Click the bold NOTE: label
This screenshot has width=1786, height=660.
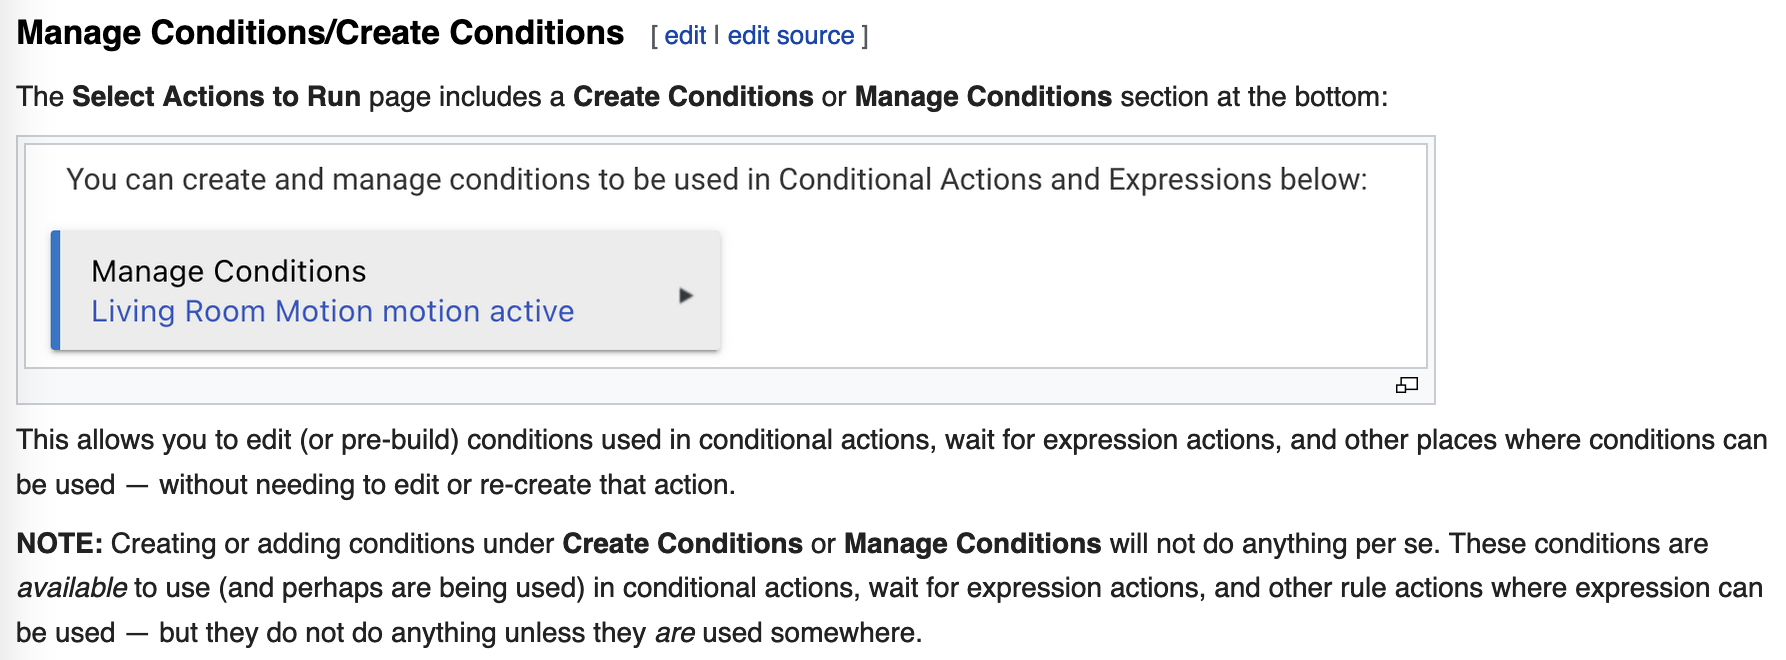click(60, 543)
